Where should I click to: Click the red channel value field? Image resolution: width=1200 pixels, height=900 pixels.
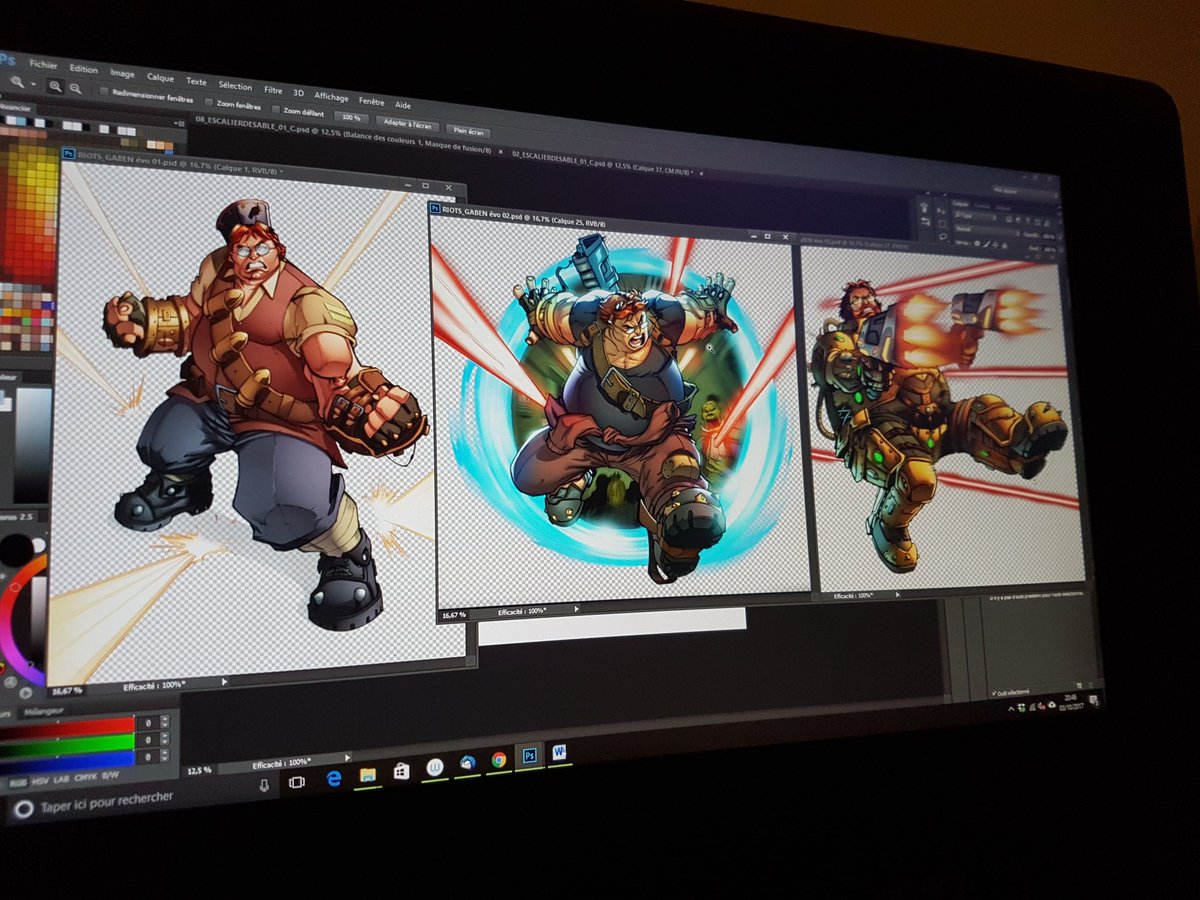(x=148, y=723)
